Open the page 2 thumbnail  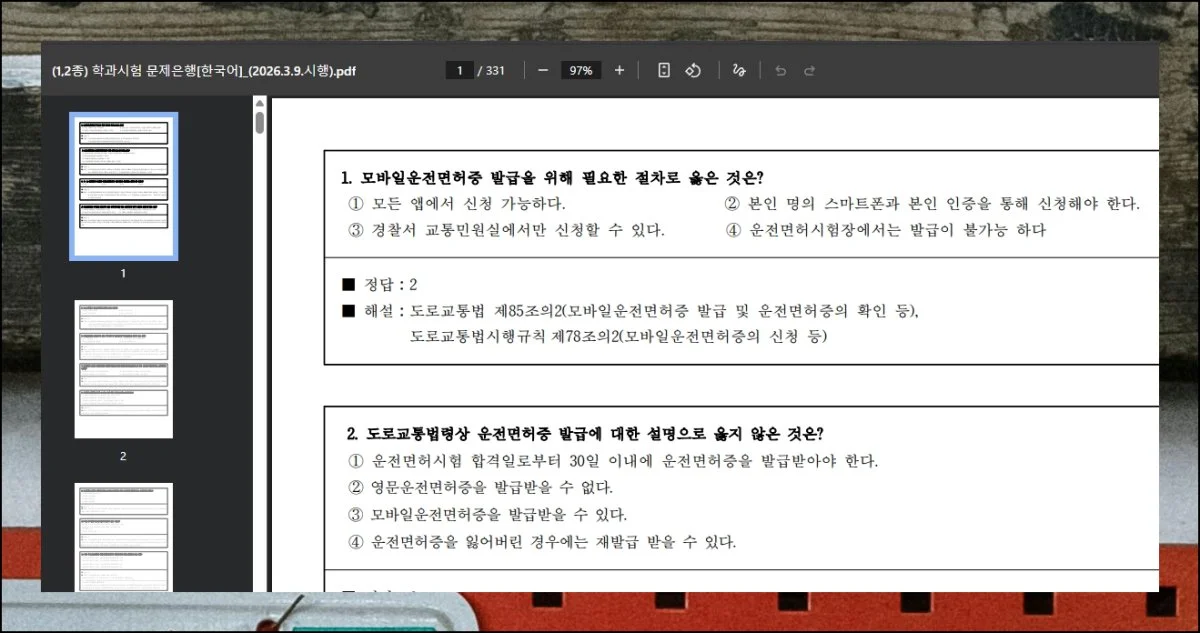click(x=123, y=369)
